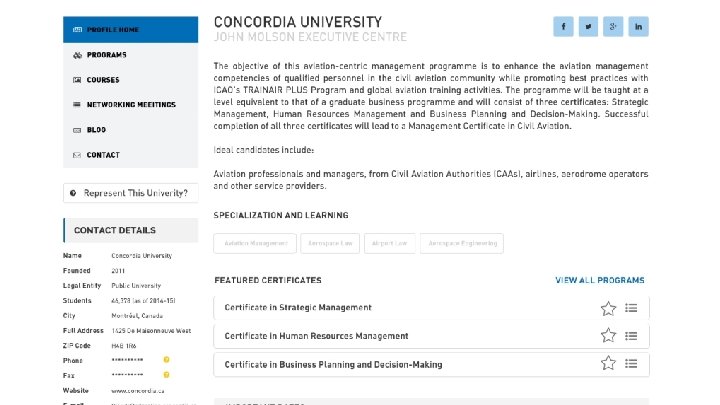Go to Courses section

pos(130,80)
